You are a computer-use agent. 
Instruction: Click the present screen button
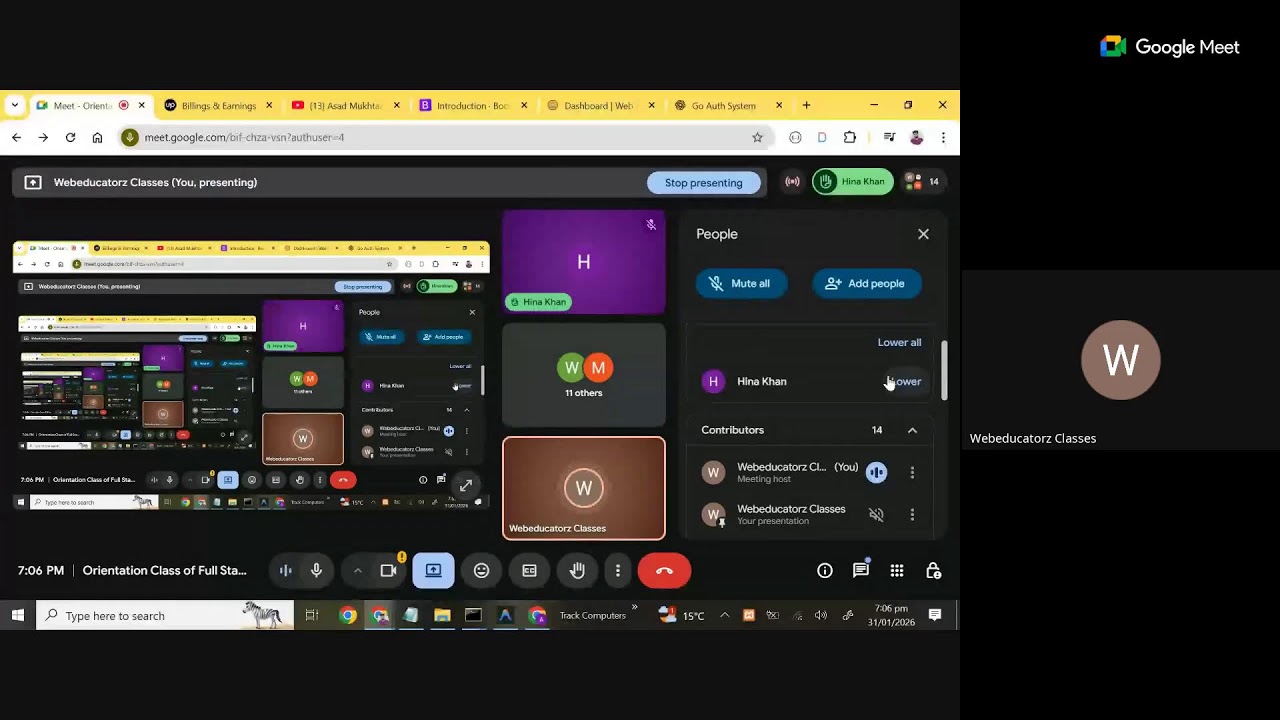coord(433,570)
